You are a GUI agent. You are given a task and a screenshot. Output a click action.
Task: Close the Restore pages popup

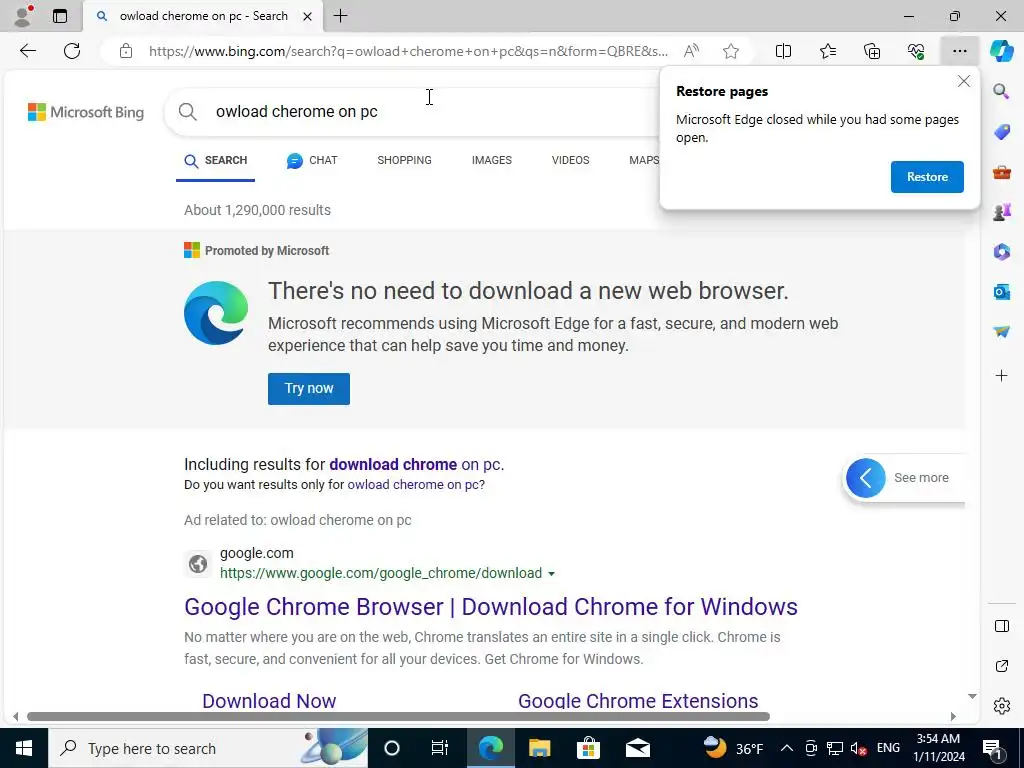[x=963, y=81]
